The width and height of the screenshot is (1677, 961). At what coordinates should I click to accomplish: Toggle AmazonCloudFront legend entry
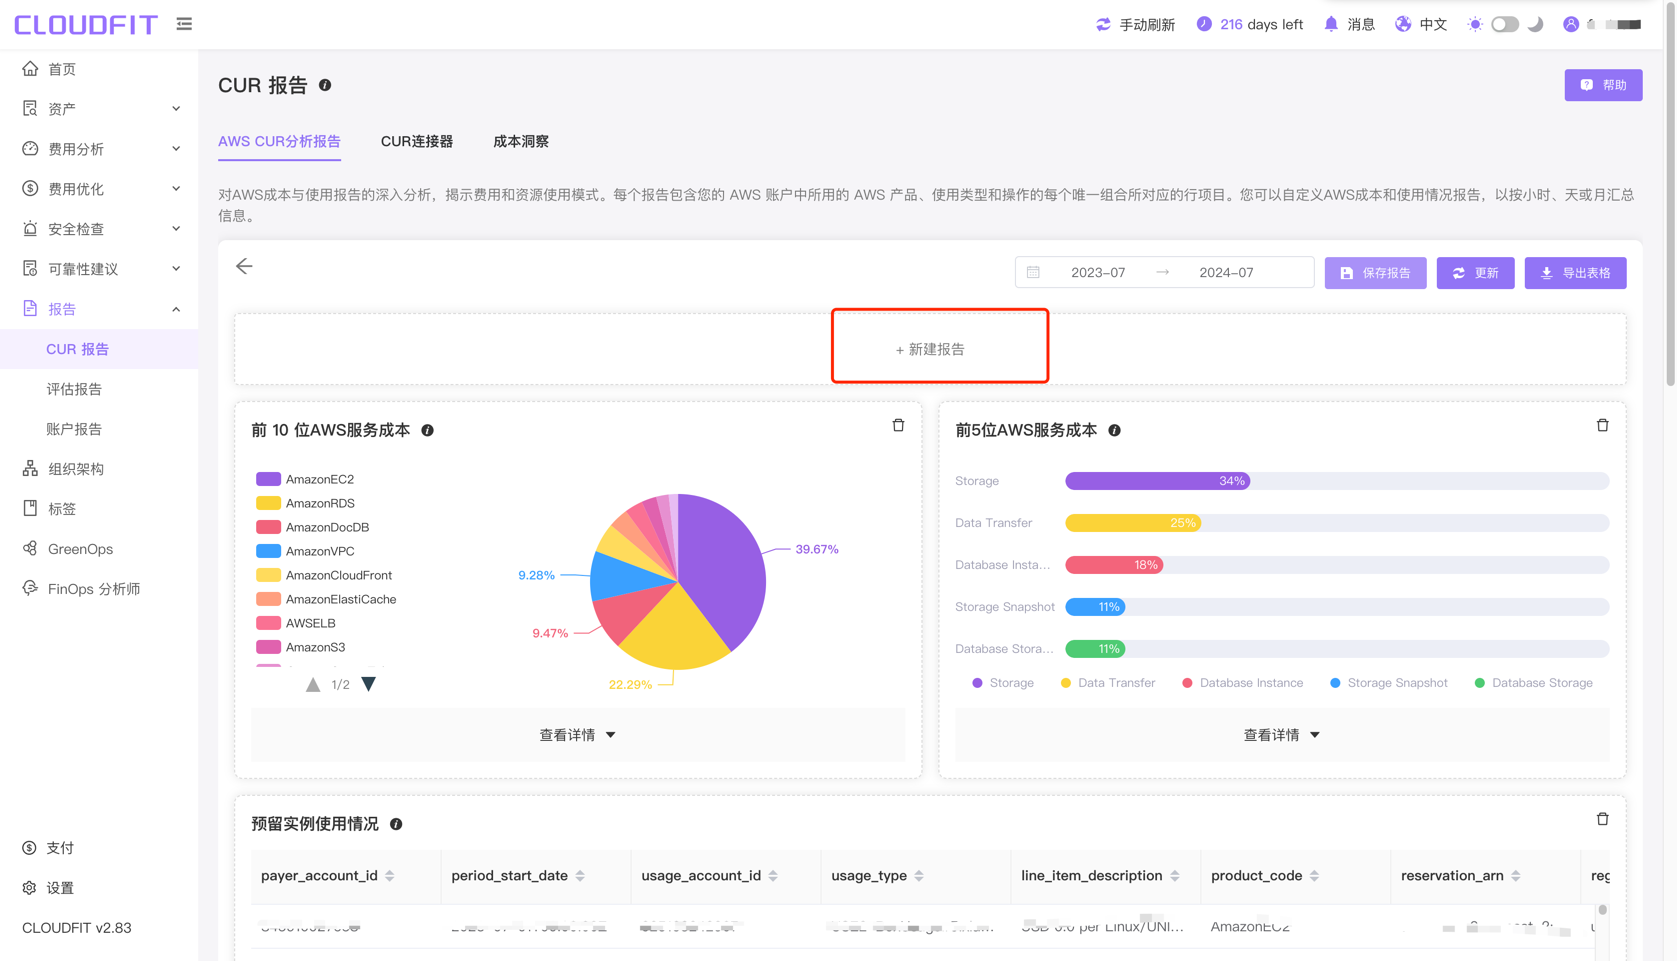pos(324,575)
